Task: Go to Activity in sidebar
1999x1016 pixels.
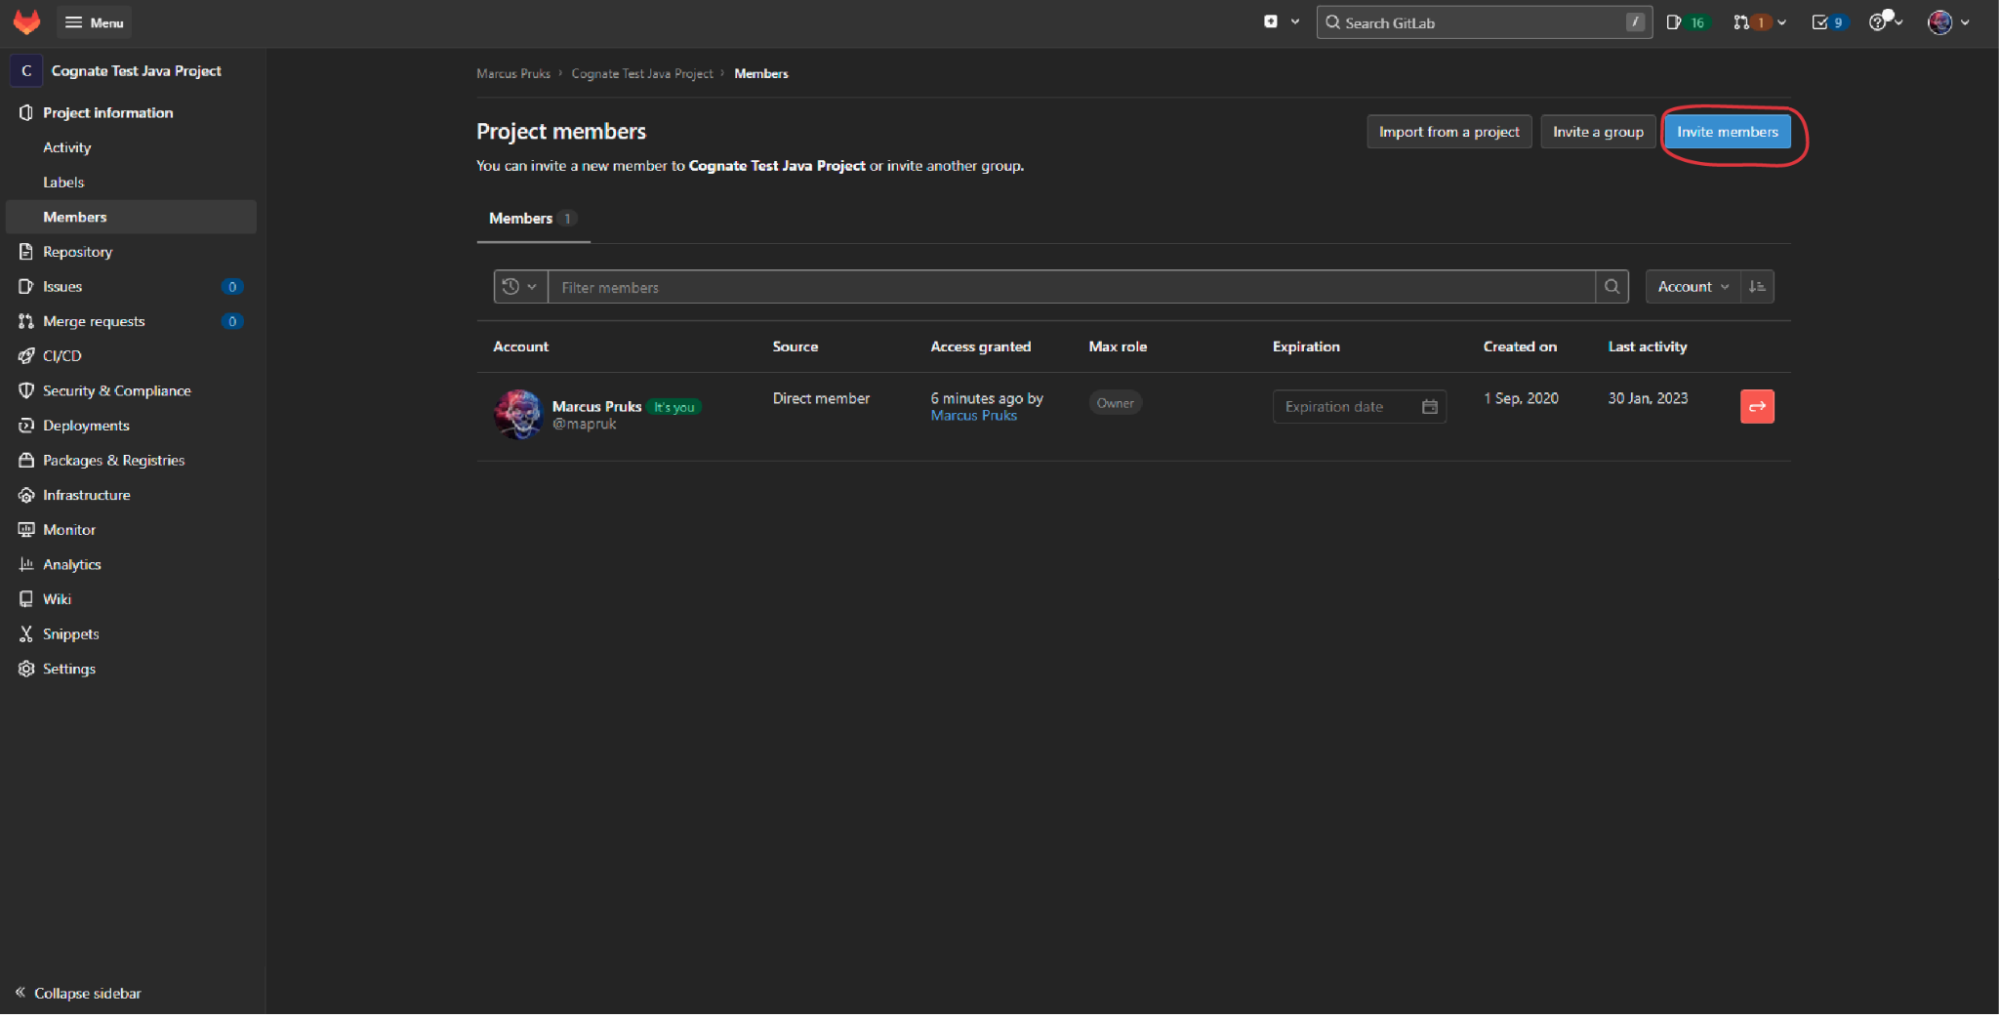Action: (x=67, y=147)
